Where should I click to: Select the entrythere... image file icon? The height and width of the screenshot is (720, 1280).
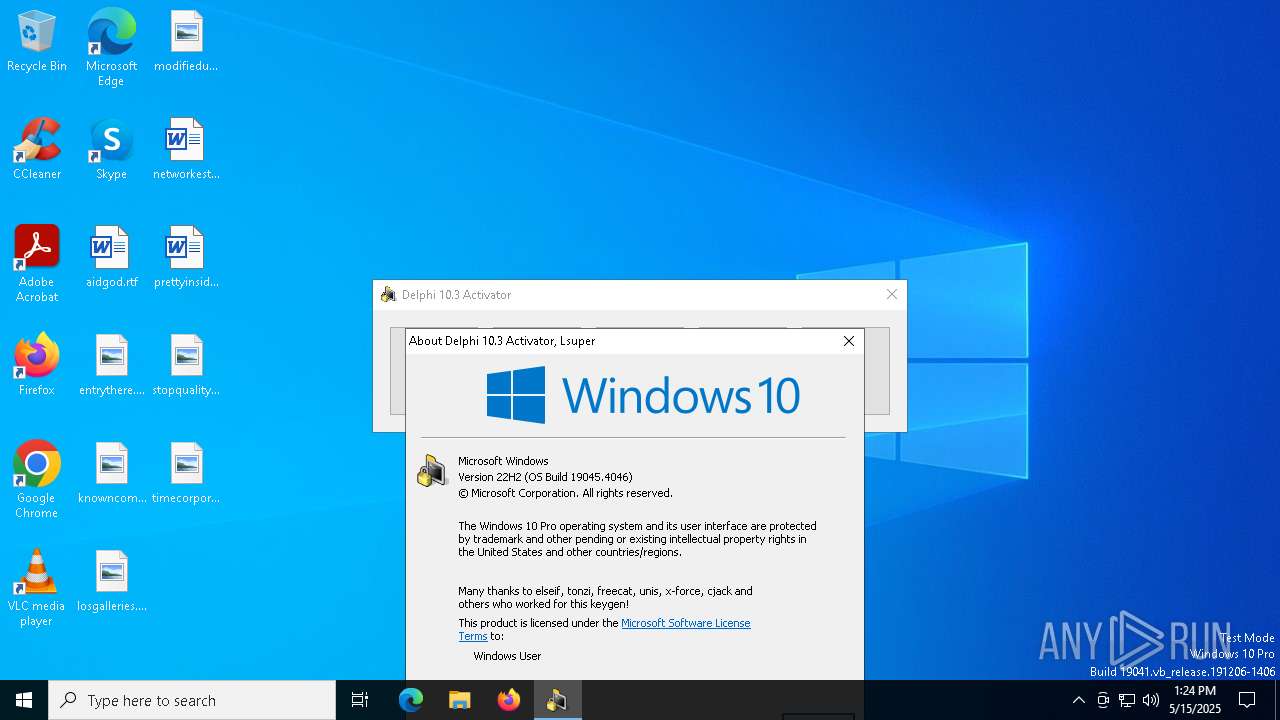tap(111, 366)
